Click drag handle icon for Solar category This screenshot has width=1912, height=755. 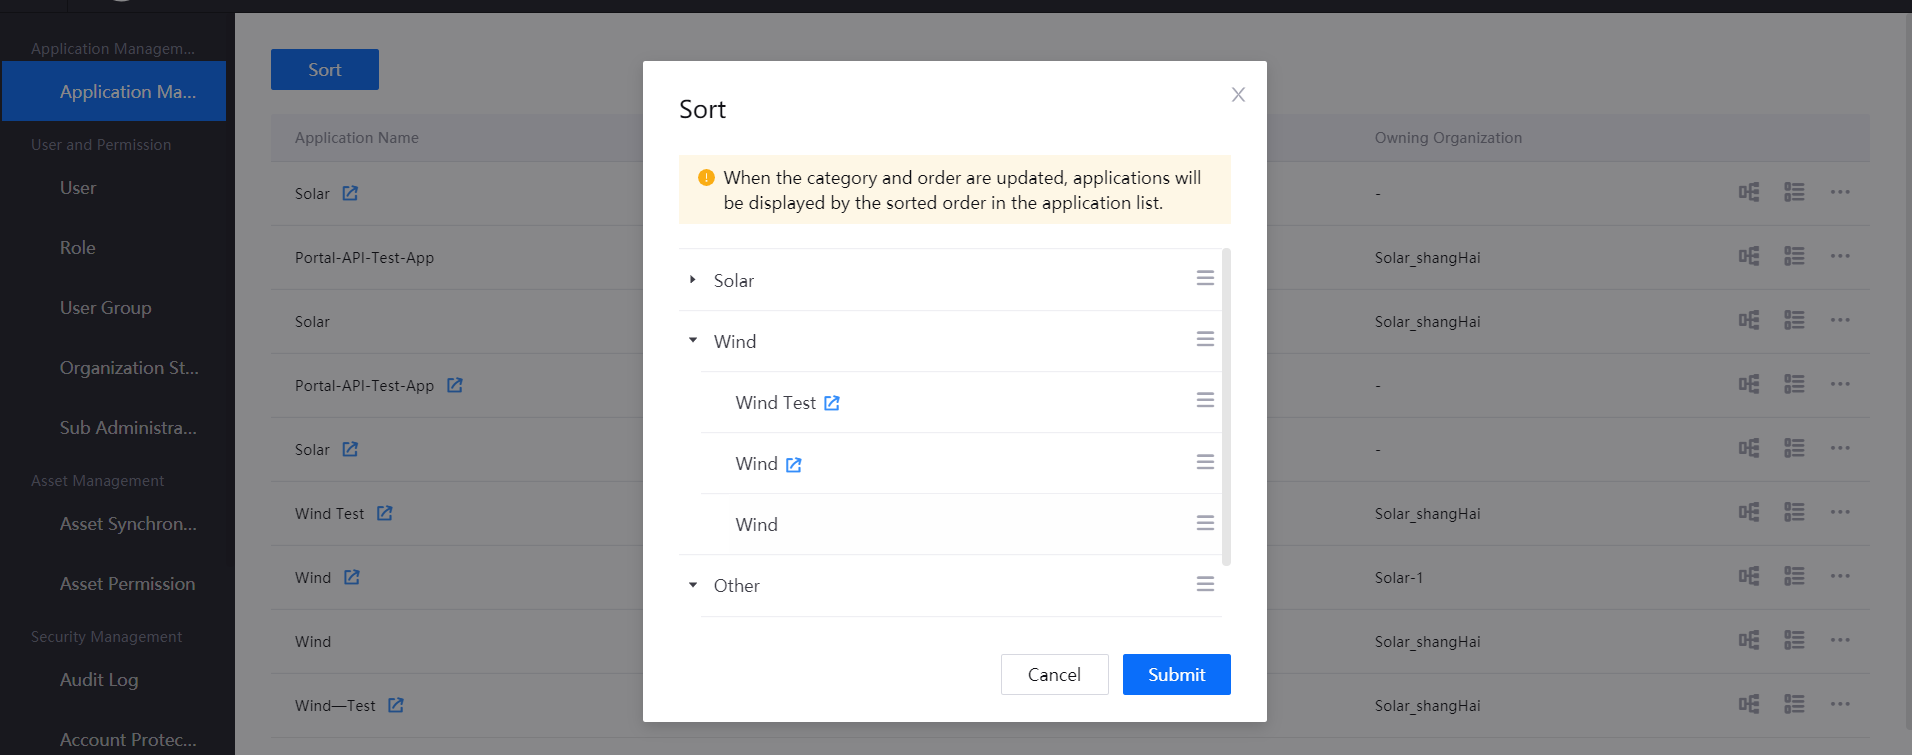coord(1205,278)
